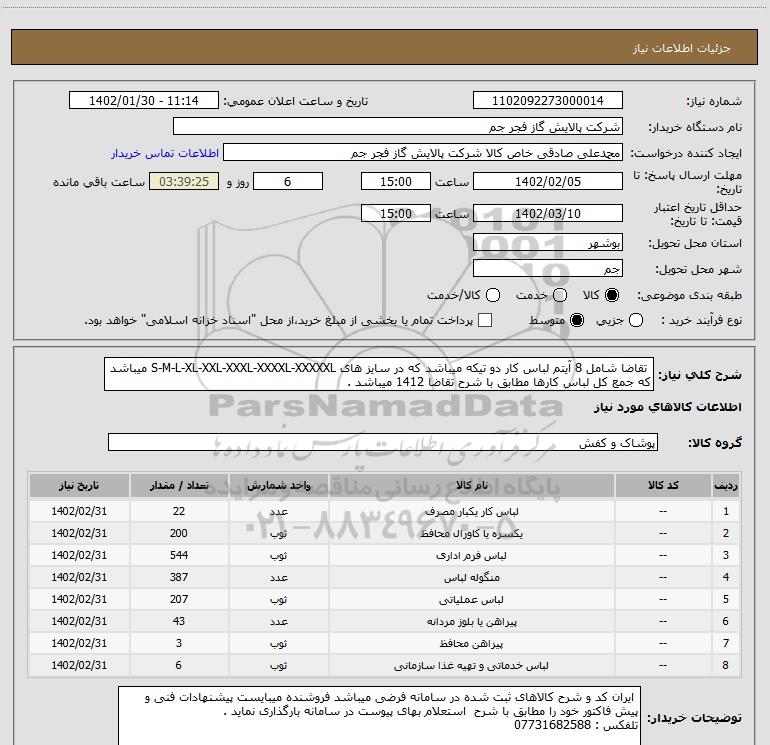Choose the جزیی purchase type radio

(x=636, y=320)
